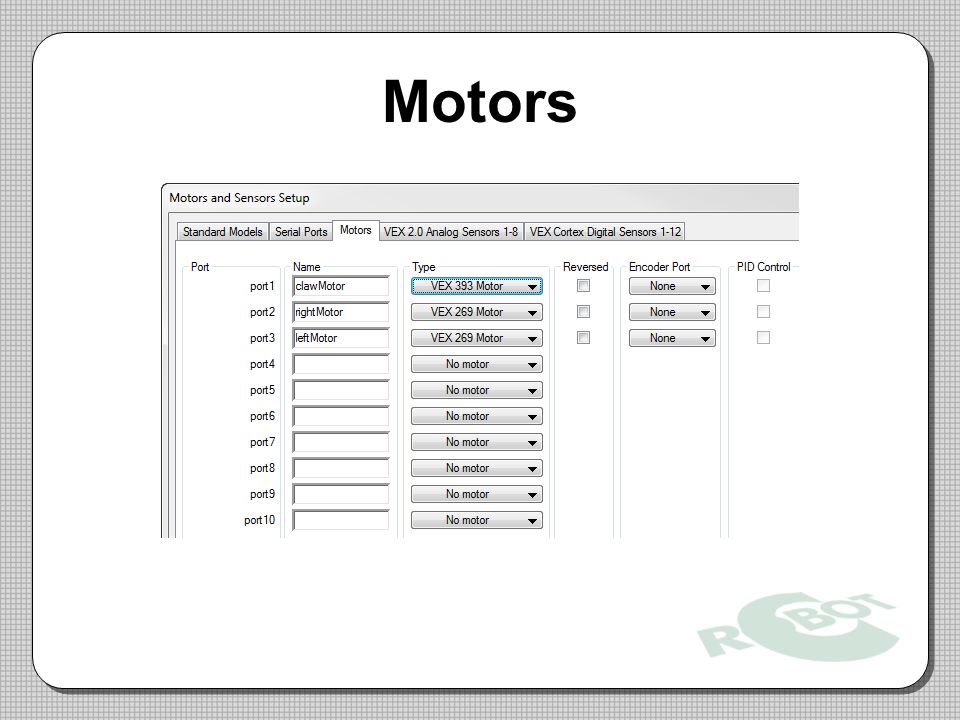960x720 pixels.
Task: Open port1 Encoder Port None dropdown
Action: [672, 286]
